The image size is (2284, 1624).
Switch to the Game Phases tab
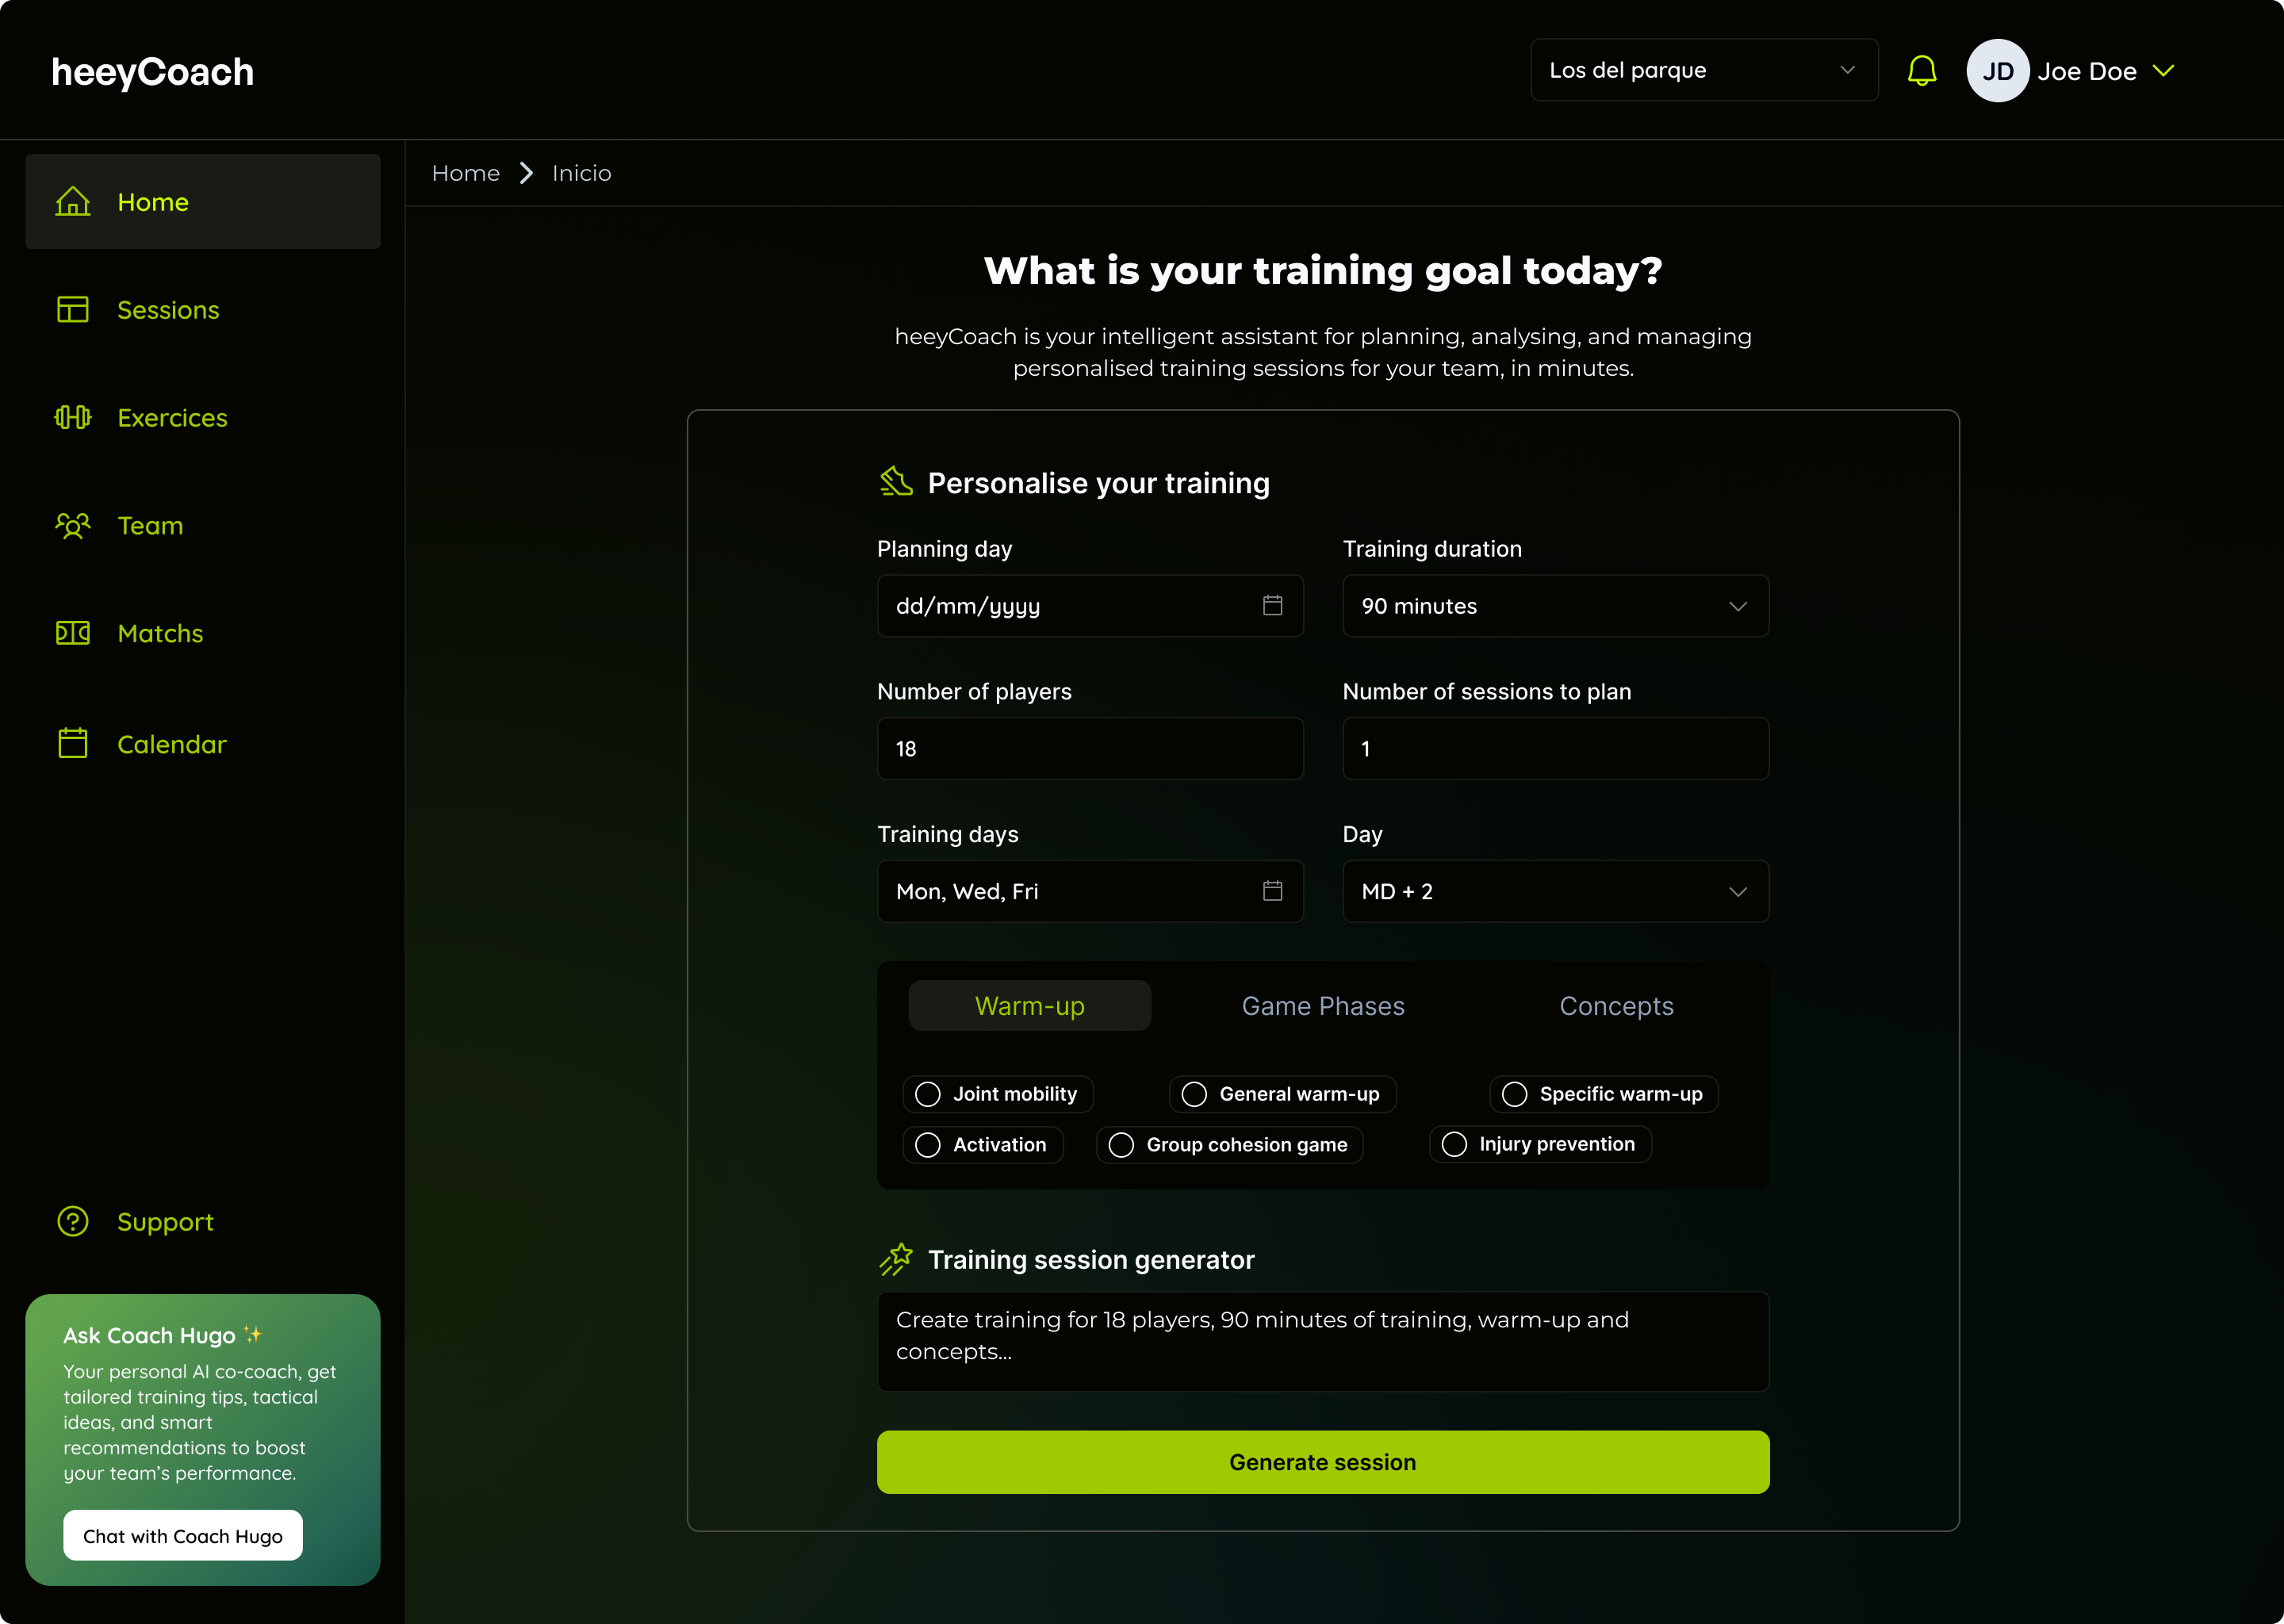tap(1322, 1006)
